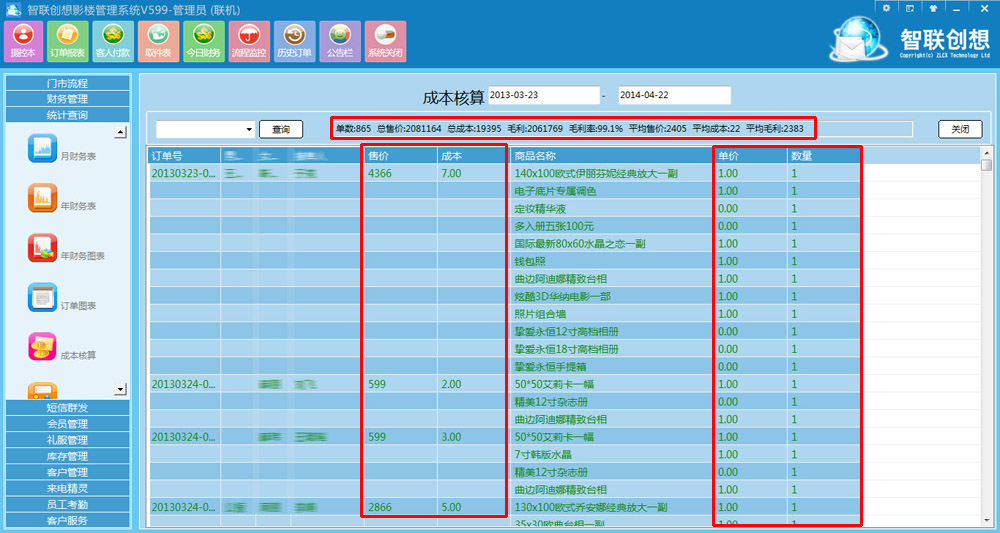Viewport: 1000px width, 533px height.
Task: Click the start date field 2013-03-23
Action: pyautogui.click(x=541, y=96)
